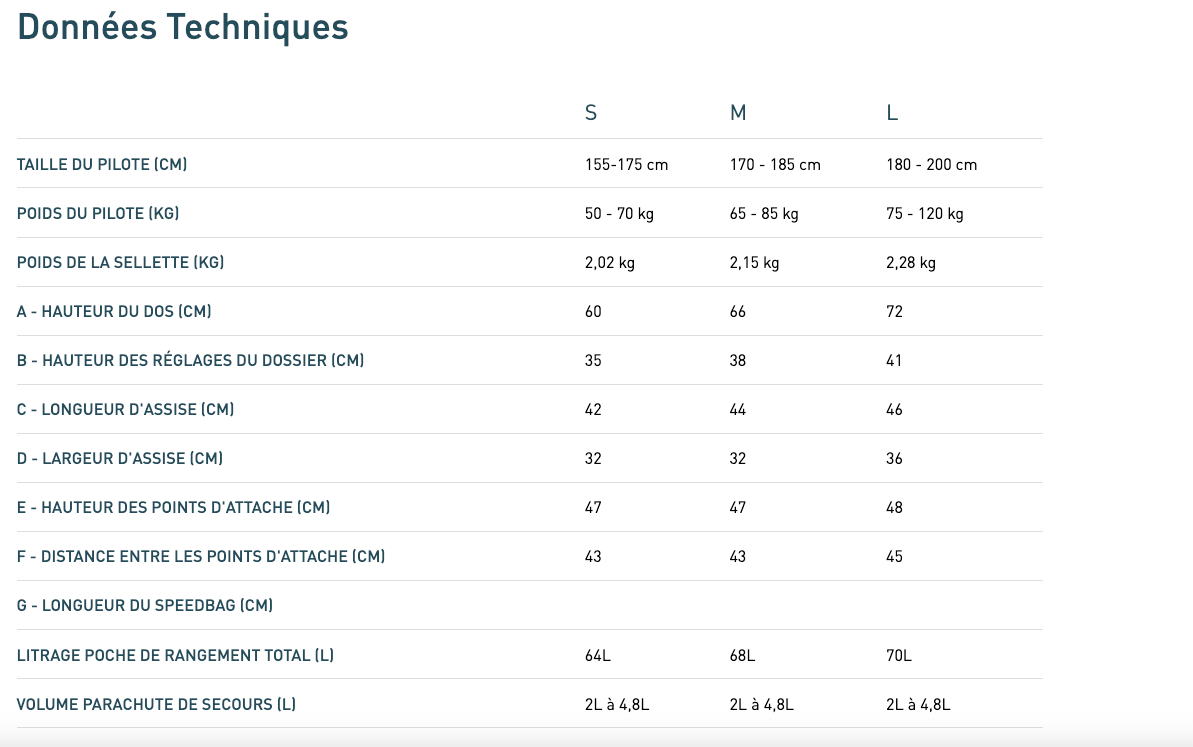Click 'E - Hauteur des points d'attache' label
The width and height of the screenshot is (1193, 747).
pyautogui.click(x=173, y=507)
